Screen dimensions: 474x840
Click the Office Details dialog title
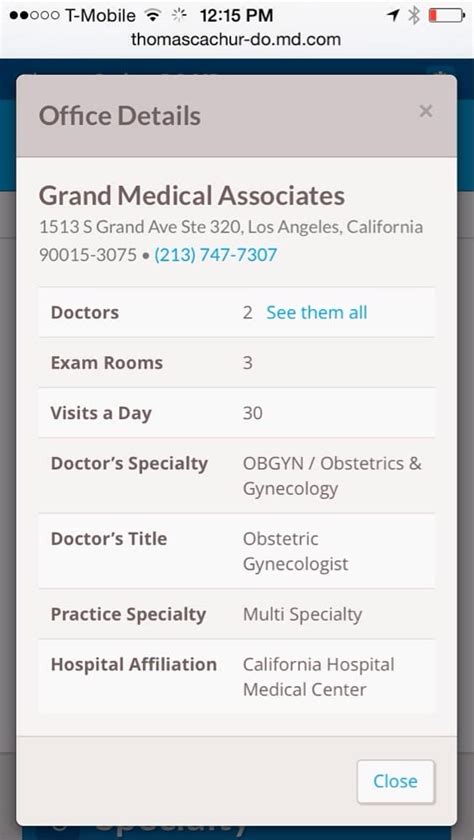tap(120, 116)
